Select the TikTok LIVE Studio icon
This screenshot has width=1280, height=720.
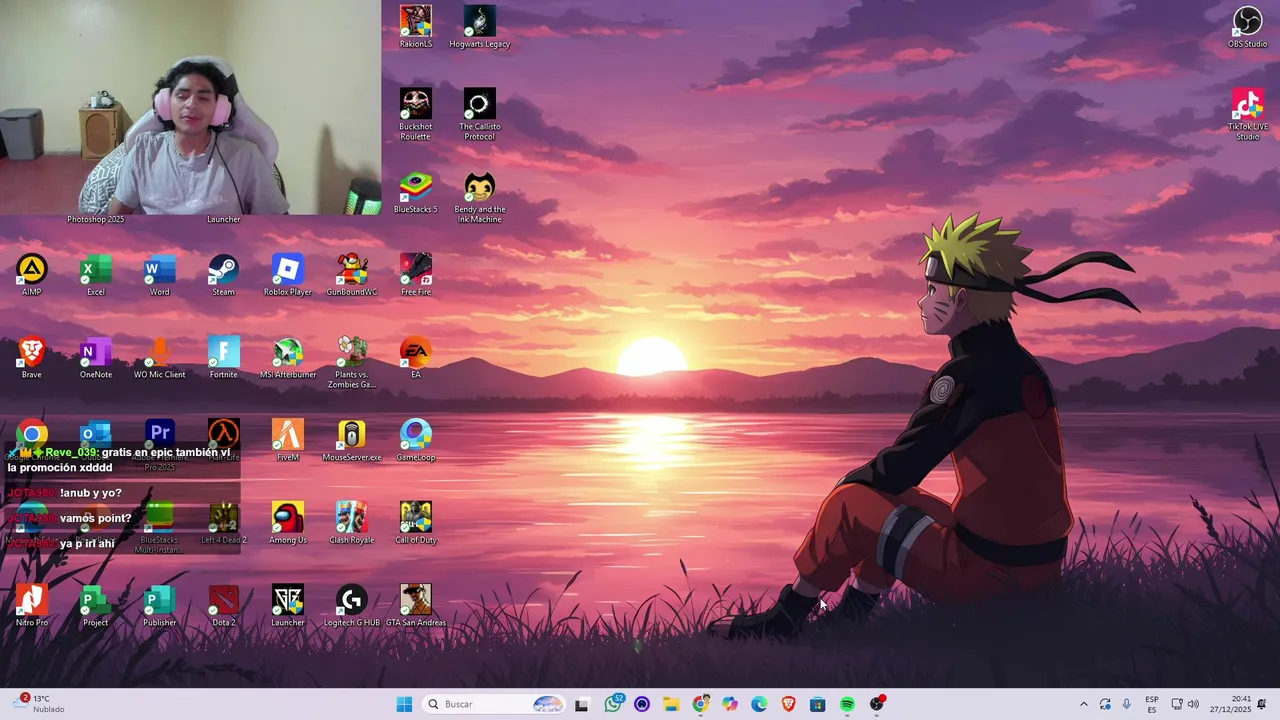1247,114
